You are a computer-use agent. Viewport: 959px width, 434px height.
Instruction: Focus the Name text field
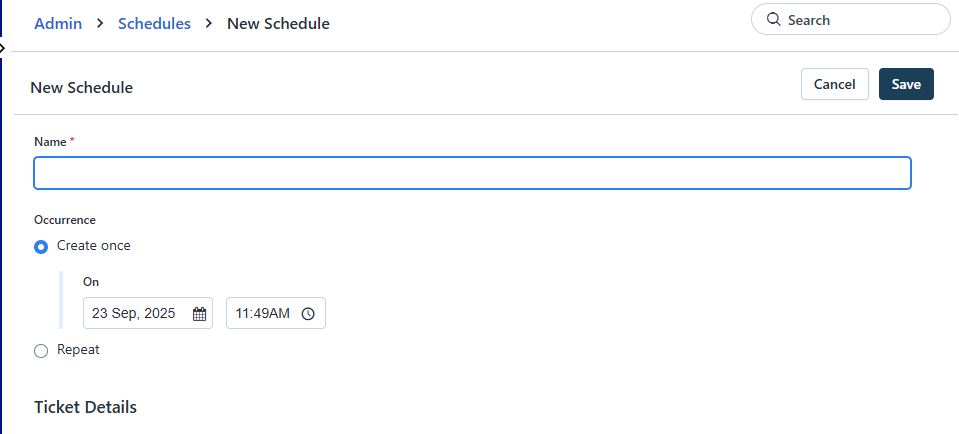click(472, 173)
